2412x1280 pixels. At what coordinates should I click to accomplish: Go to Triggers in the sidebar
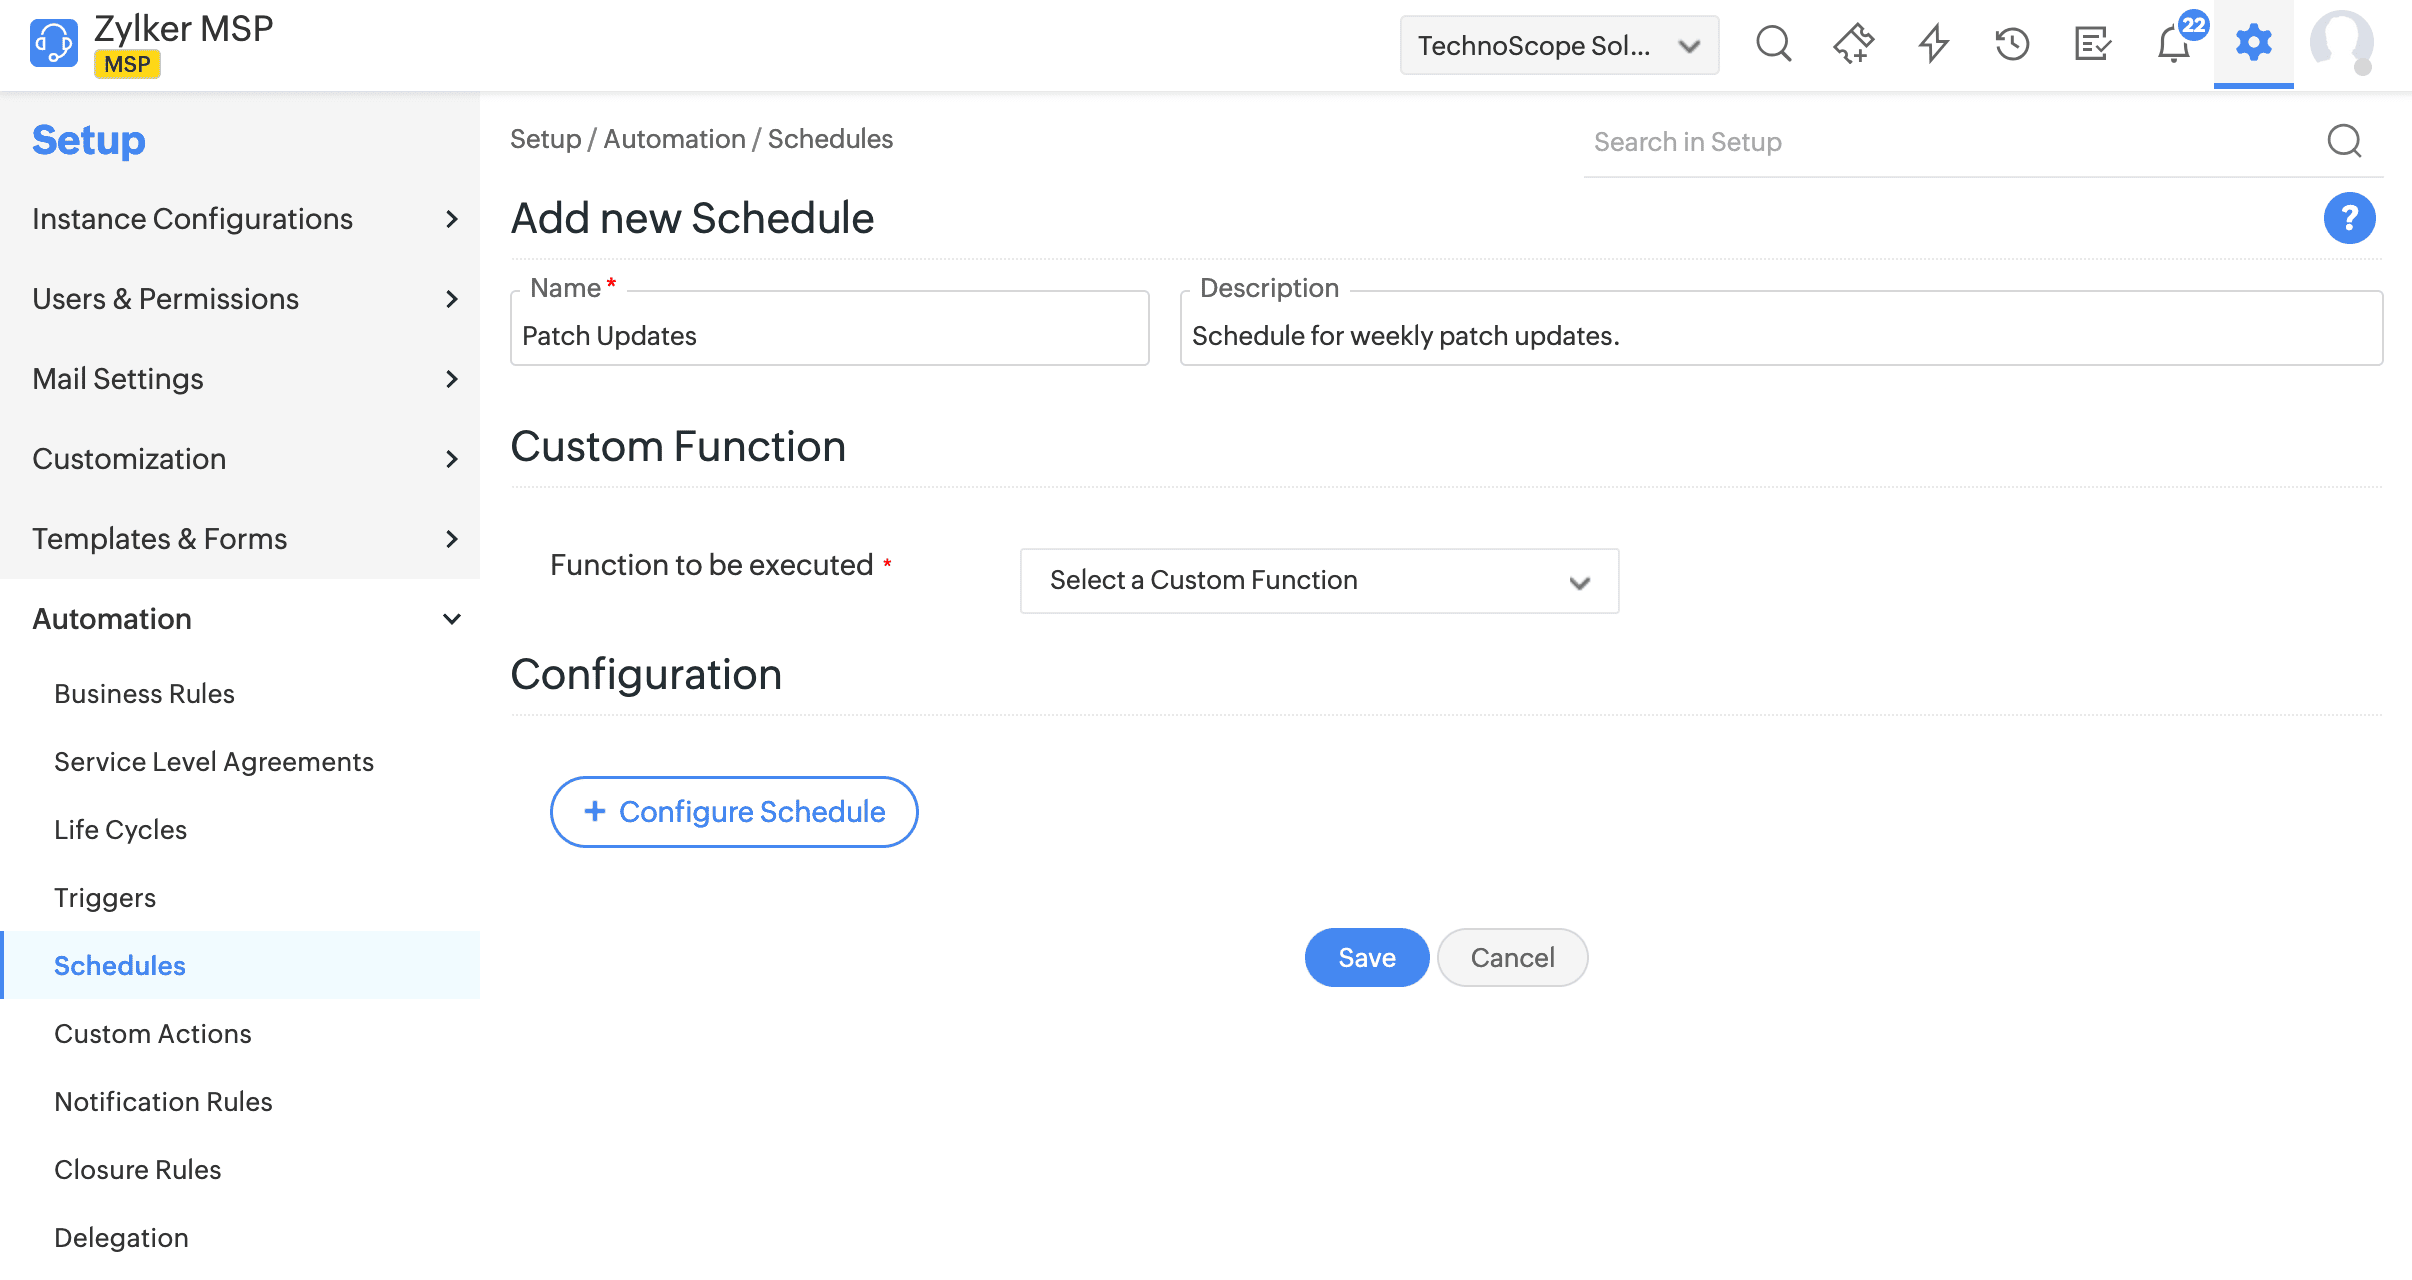pos(105,897)
